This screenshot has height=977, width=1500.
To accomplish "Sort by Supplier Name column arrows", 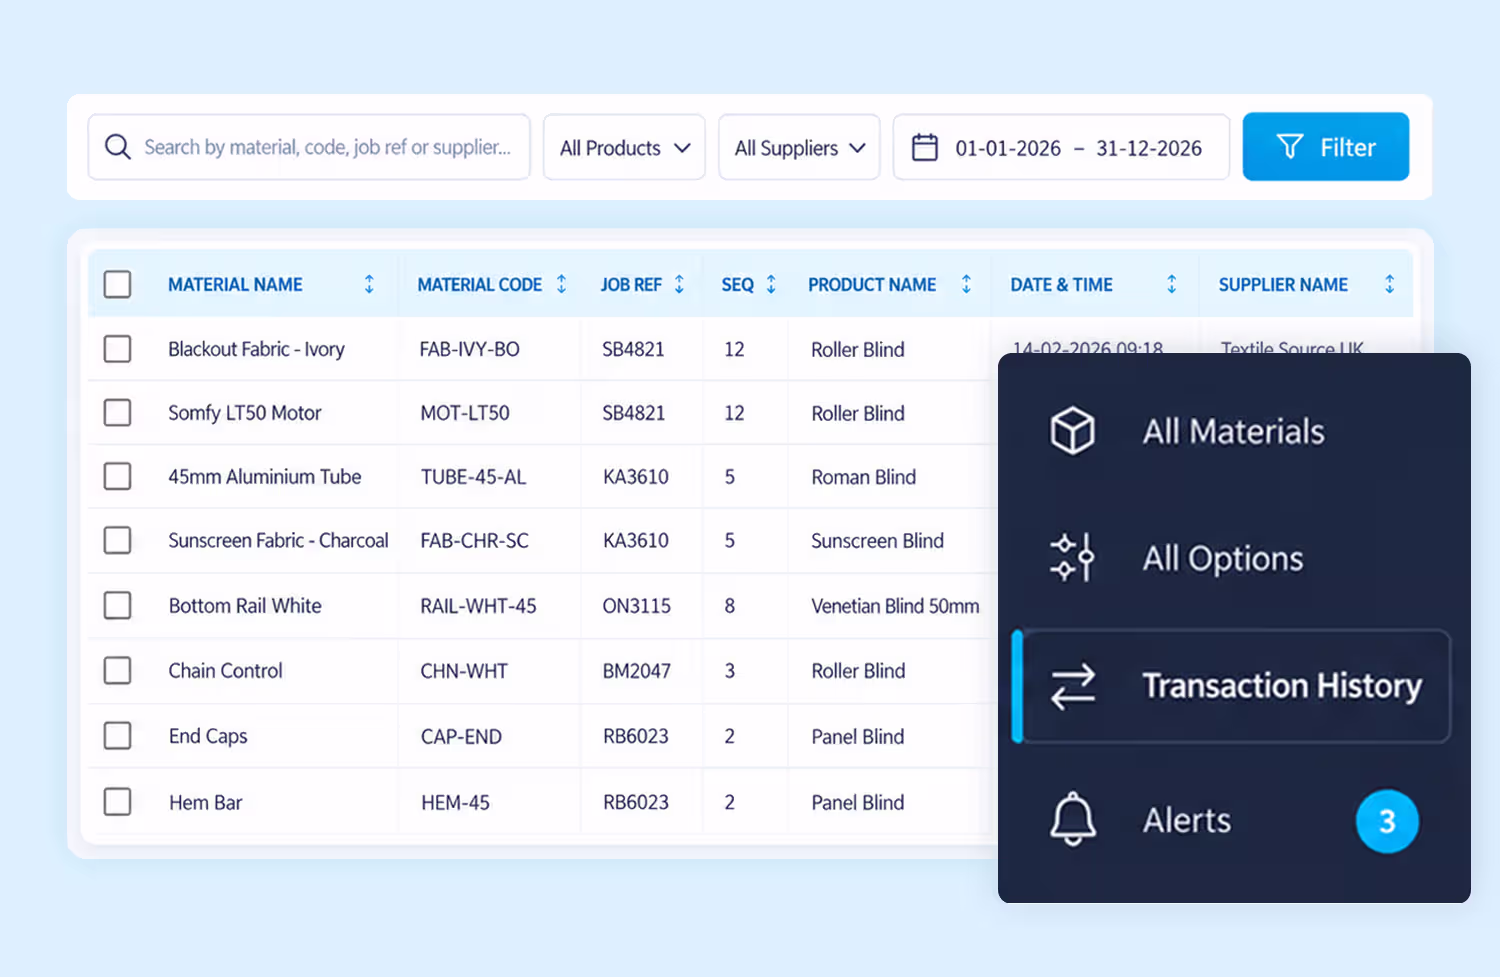I will click(1389, 284).
